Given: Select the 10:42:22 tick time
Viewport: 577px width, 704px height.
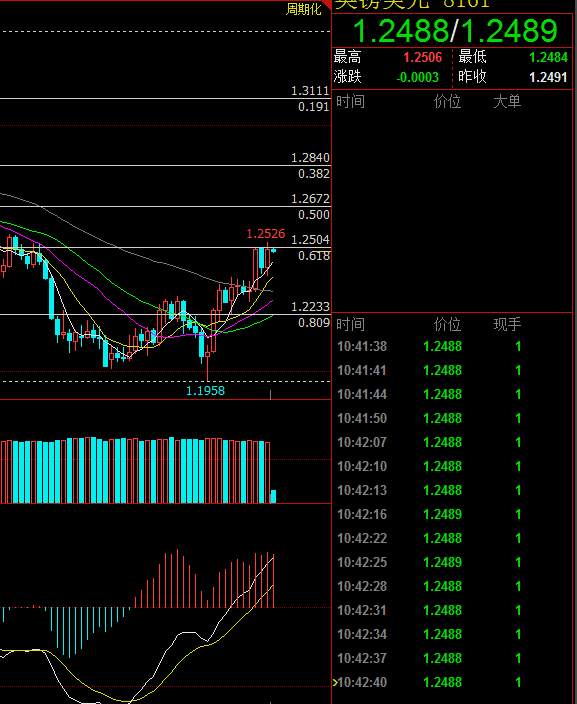Looking at the screenshot, I should coord(362,538).
